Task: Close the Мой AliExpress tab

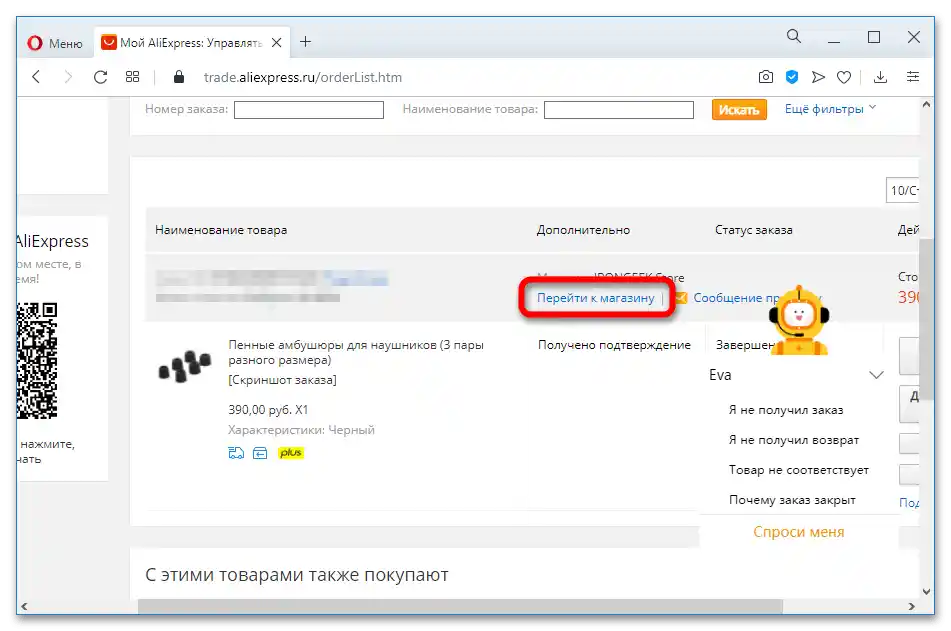Action: [276, 42]
